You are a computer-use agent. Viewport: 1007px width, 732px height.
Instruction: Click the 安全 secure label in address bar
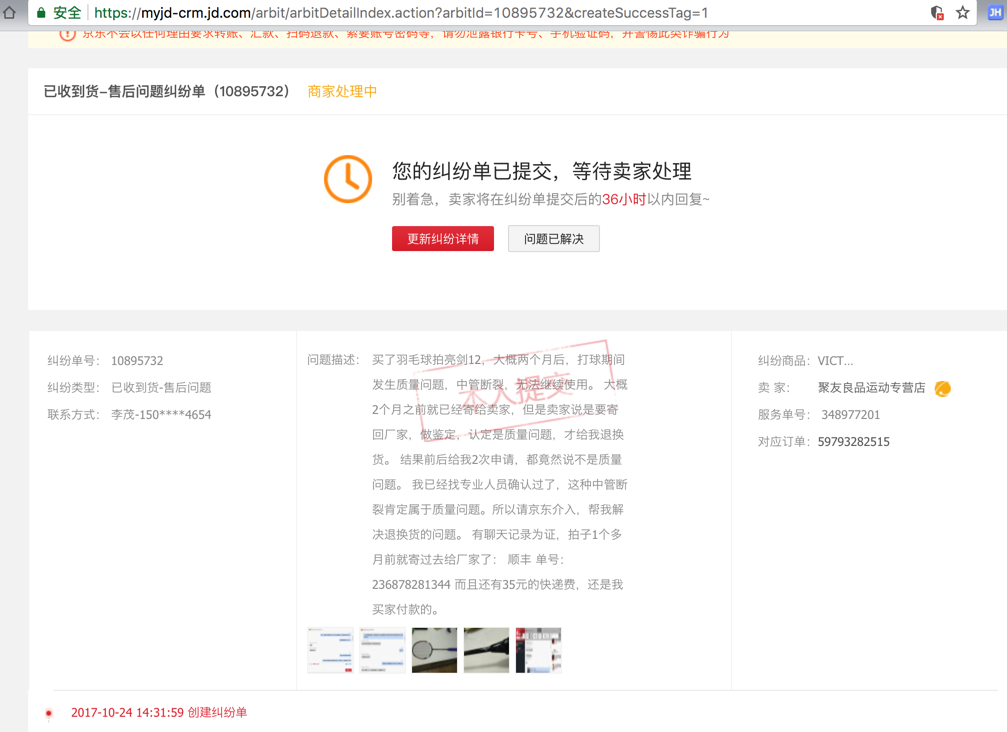coord(67,13)
